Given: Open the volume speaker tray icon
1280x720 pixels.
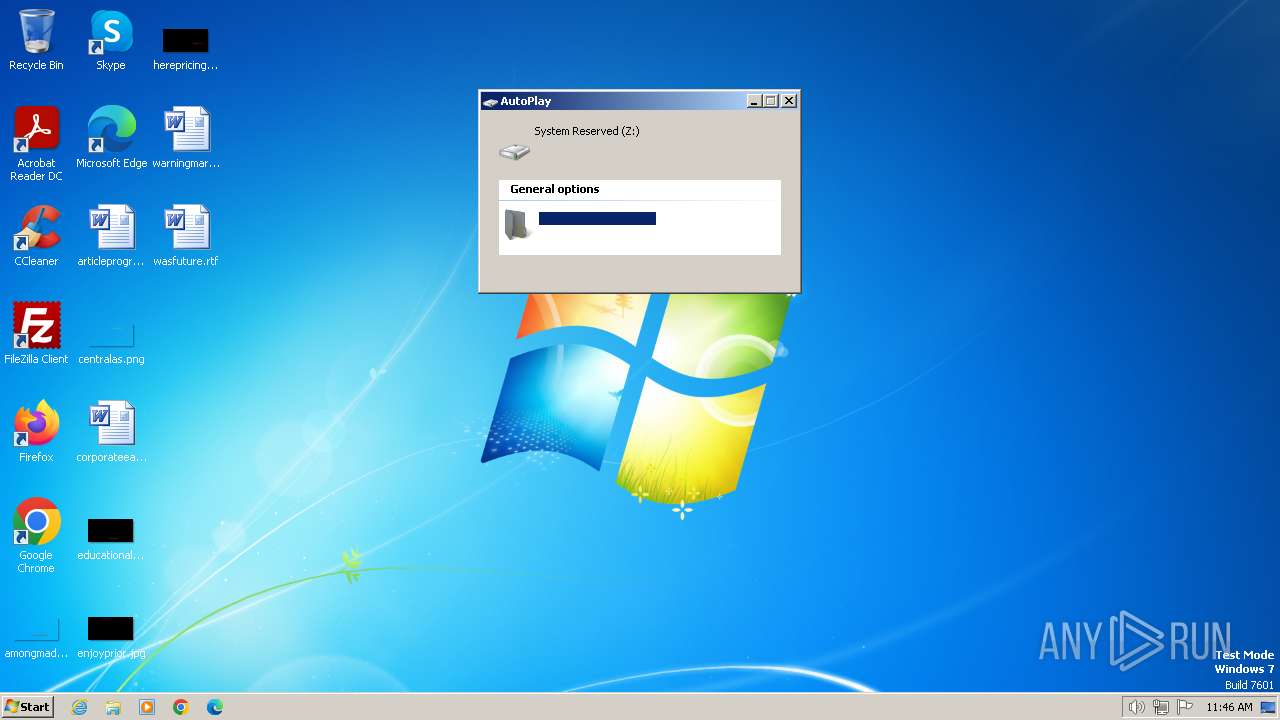Looking at the screenshot, I should [1136, 707].
